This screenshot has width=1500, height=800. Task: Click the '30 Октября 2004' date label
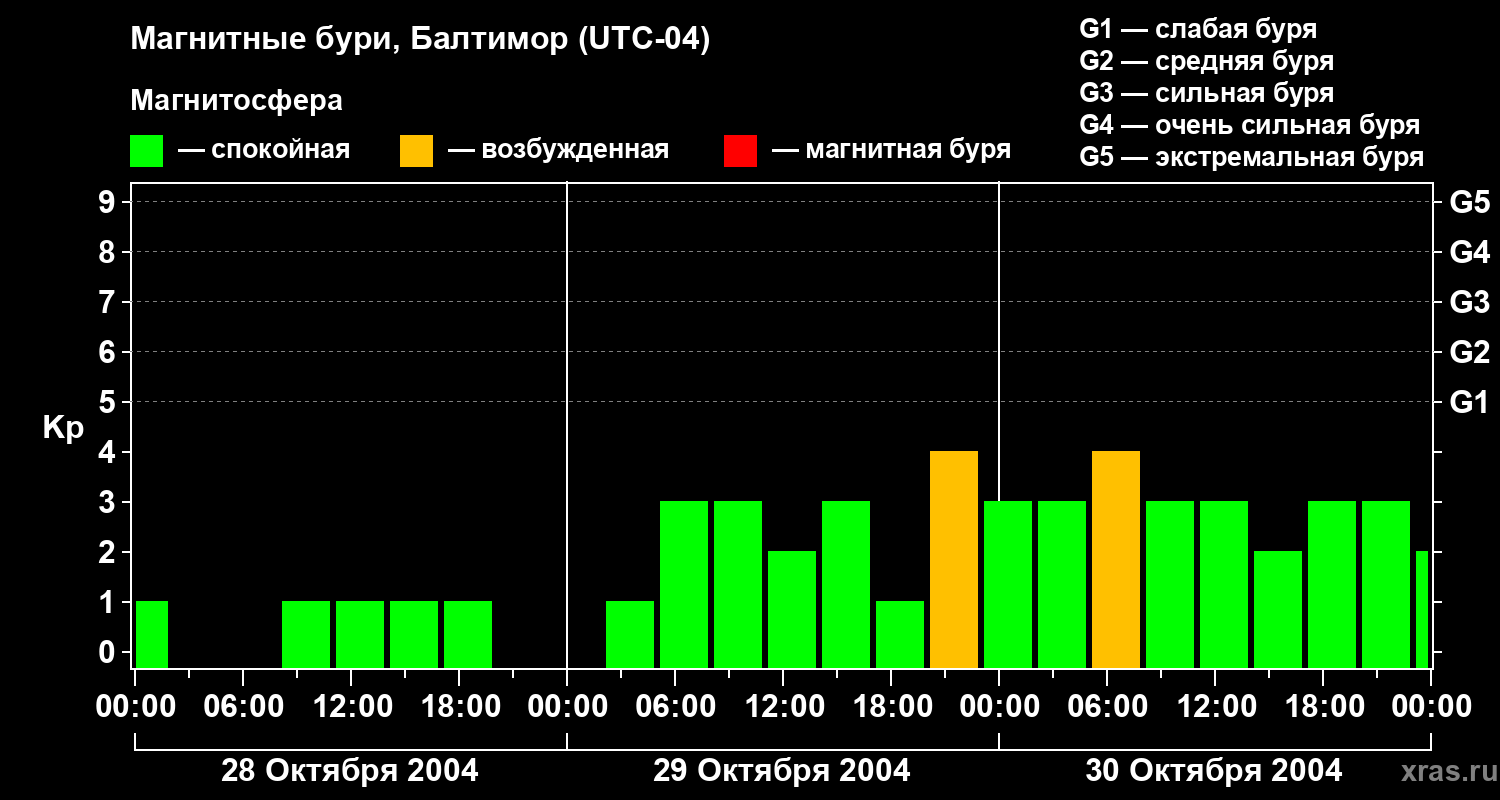[1214, 771]
